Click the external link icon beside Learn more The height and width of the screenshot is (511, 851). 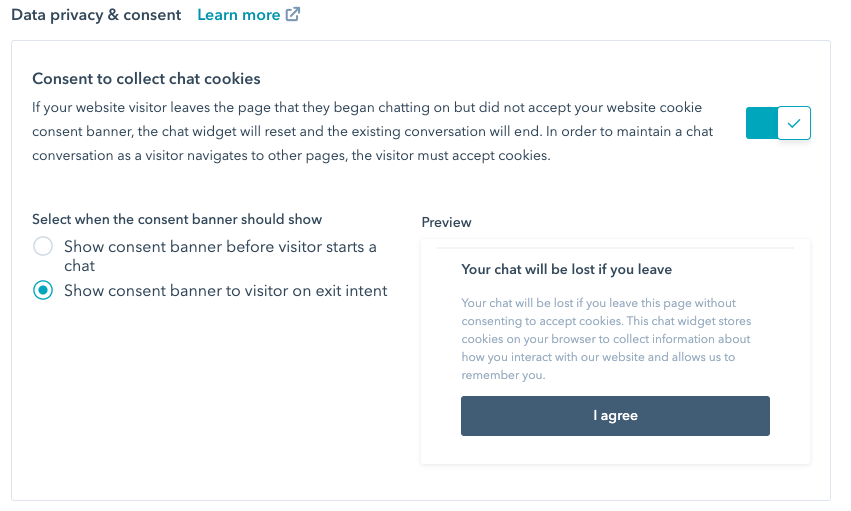pyautogui.click(x=293, y=15)
